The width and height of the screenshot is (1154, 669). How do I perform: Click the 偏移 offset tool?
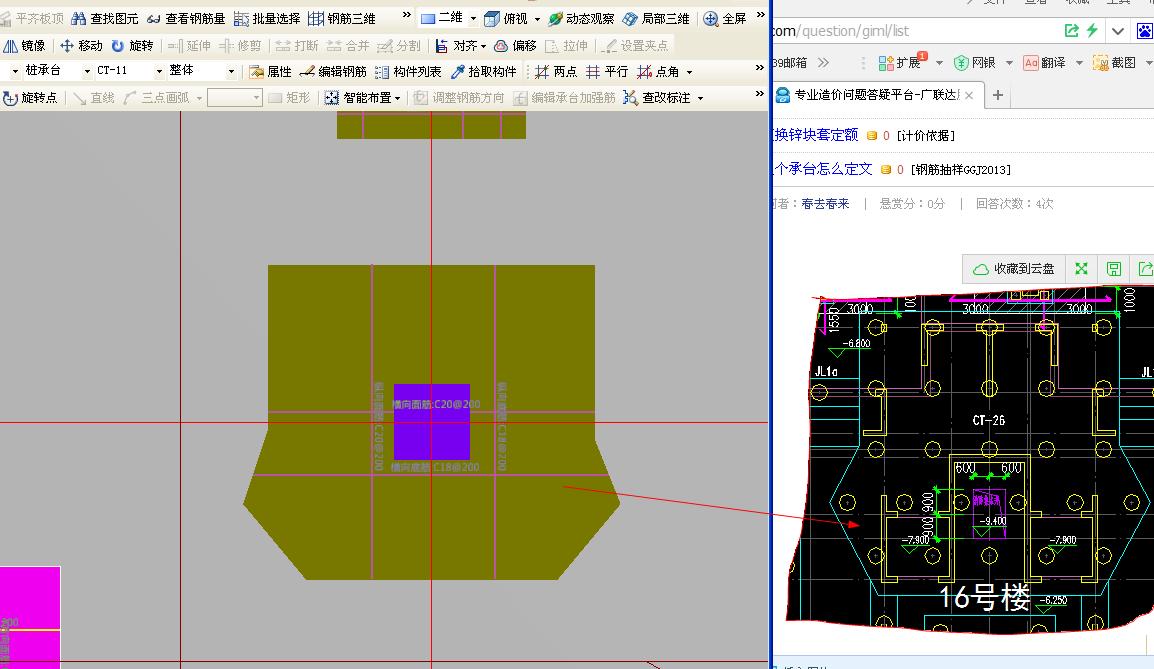coord(515,46)
